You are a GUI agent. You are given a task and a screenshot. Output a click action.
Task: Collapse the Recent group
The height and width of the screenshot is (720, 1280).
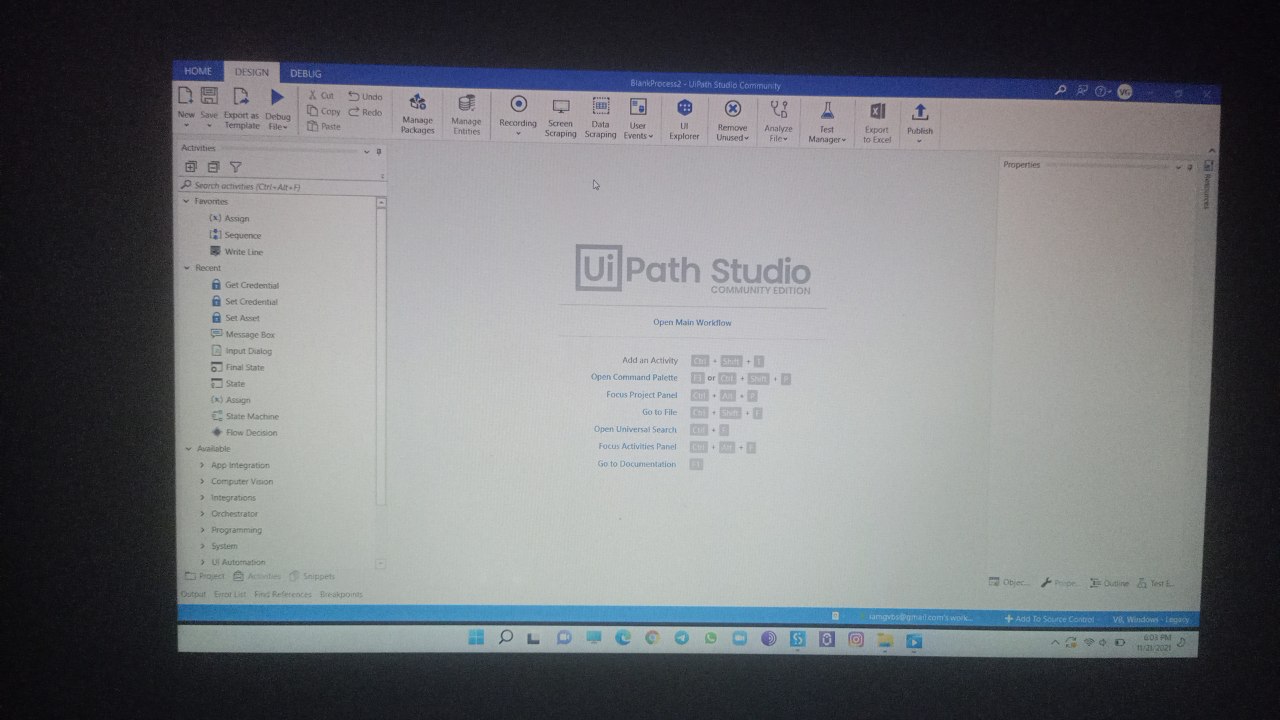pos(186,268)
